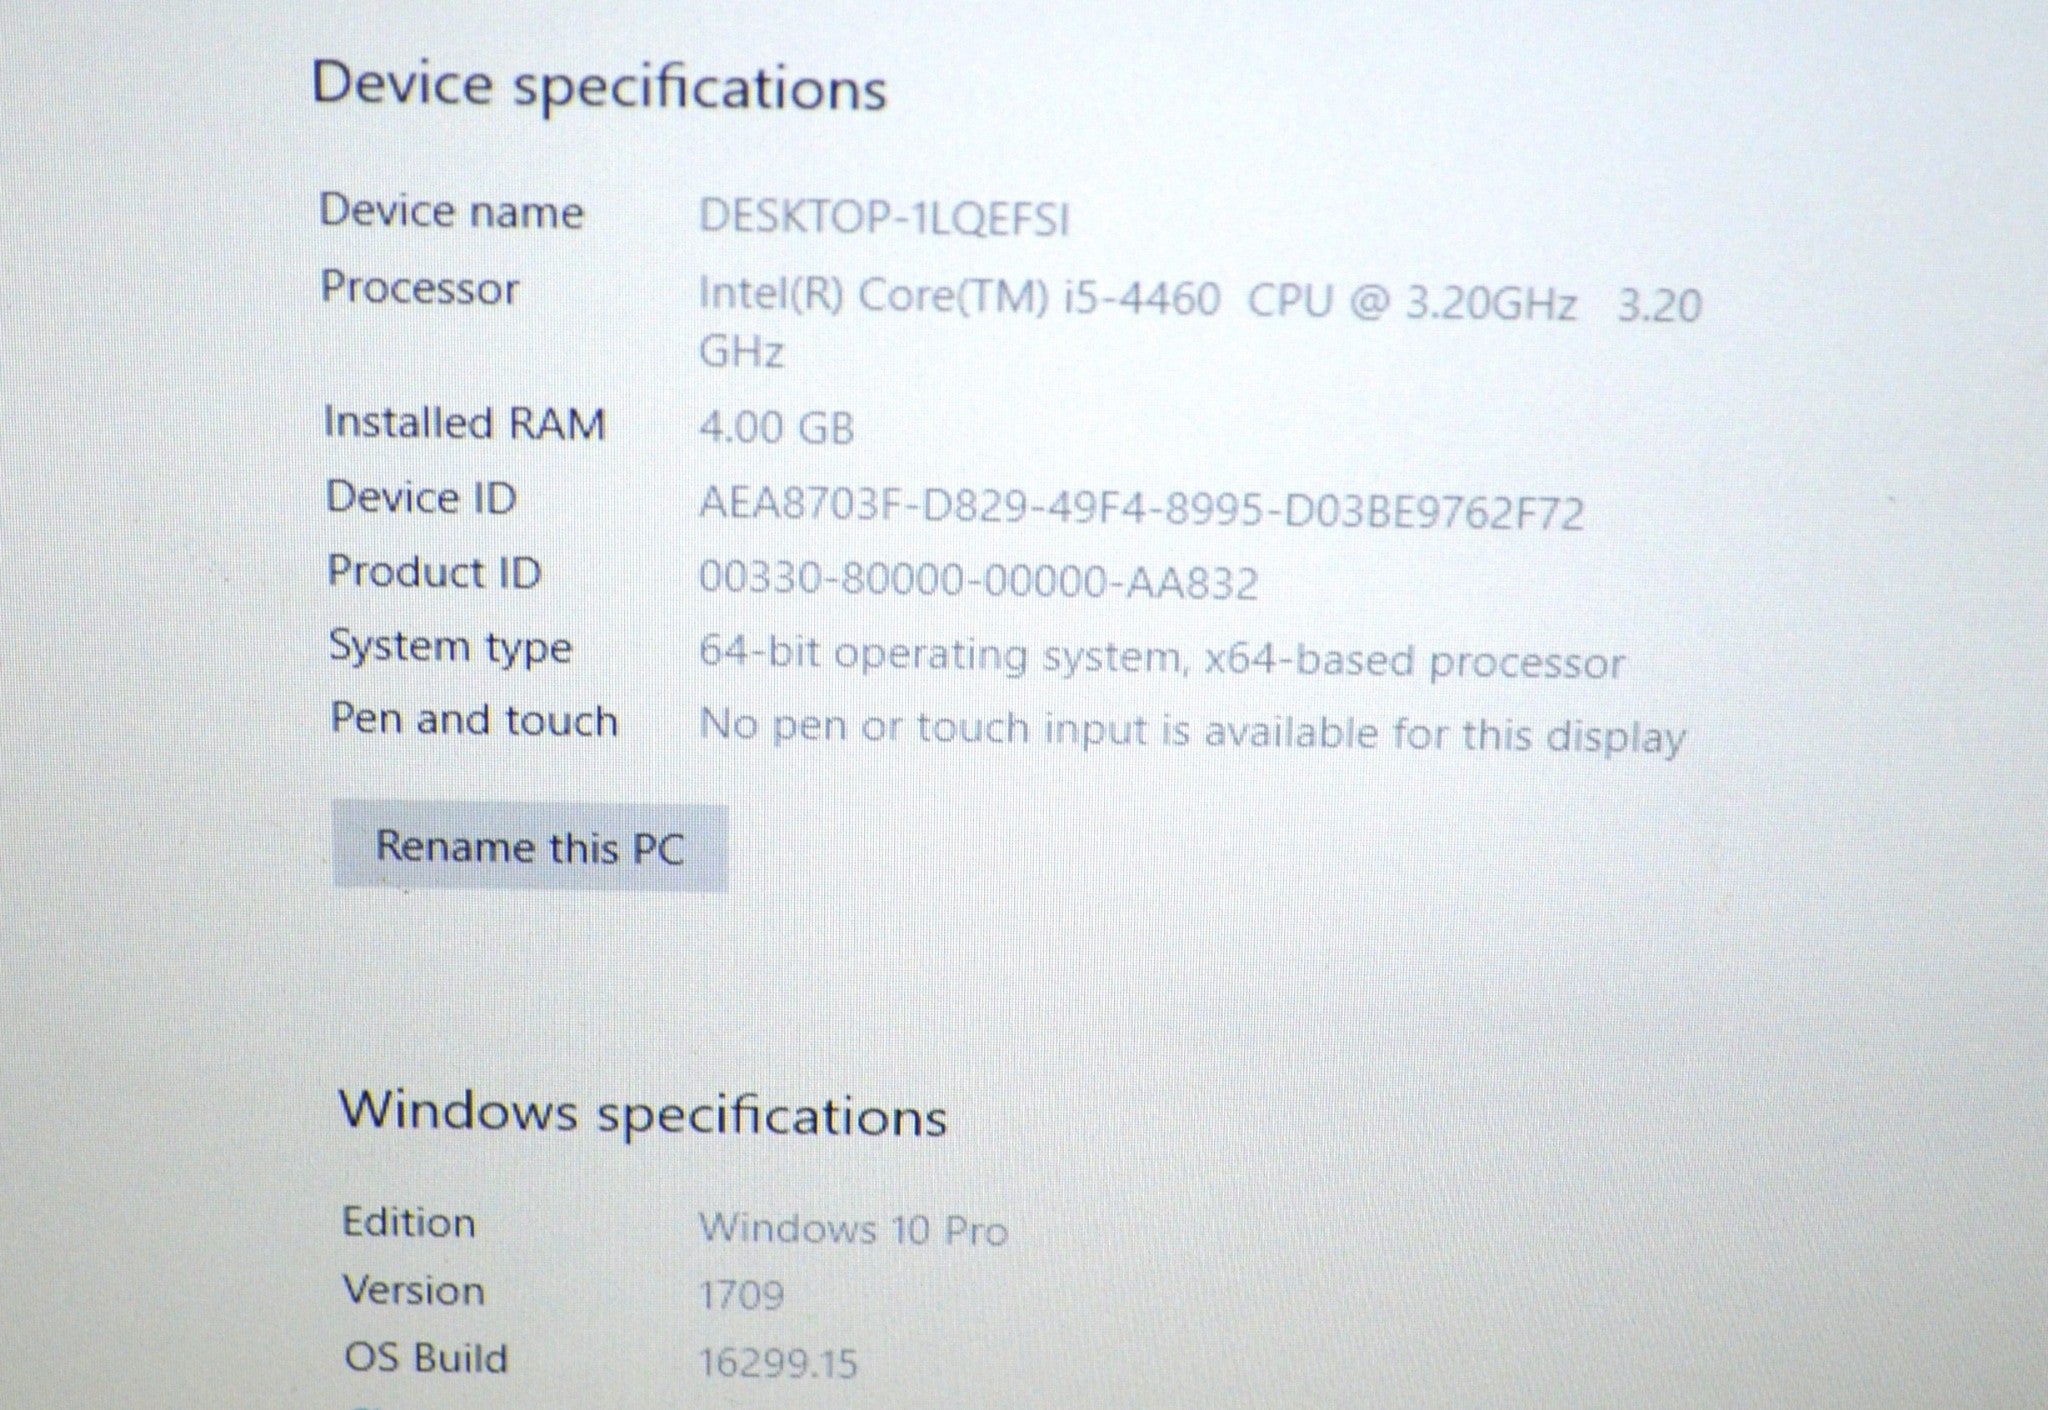Click the Device name label
The image size is (2048, 1410).
tap(451, 211)
